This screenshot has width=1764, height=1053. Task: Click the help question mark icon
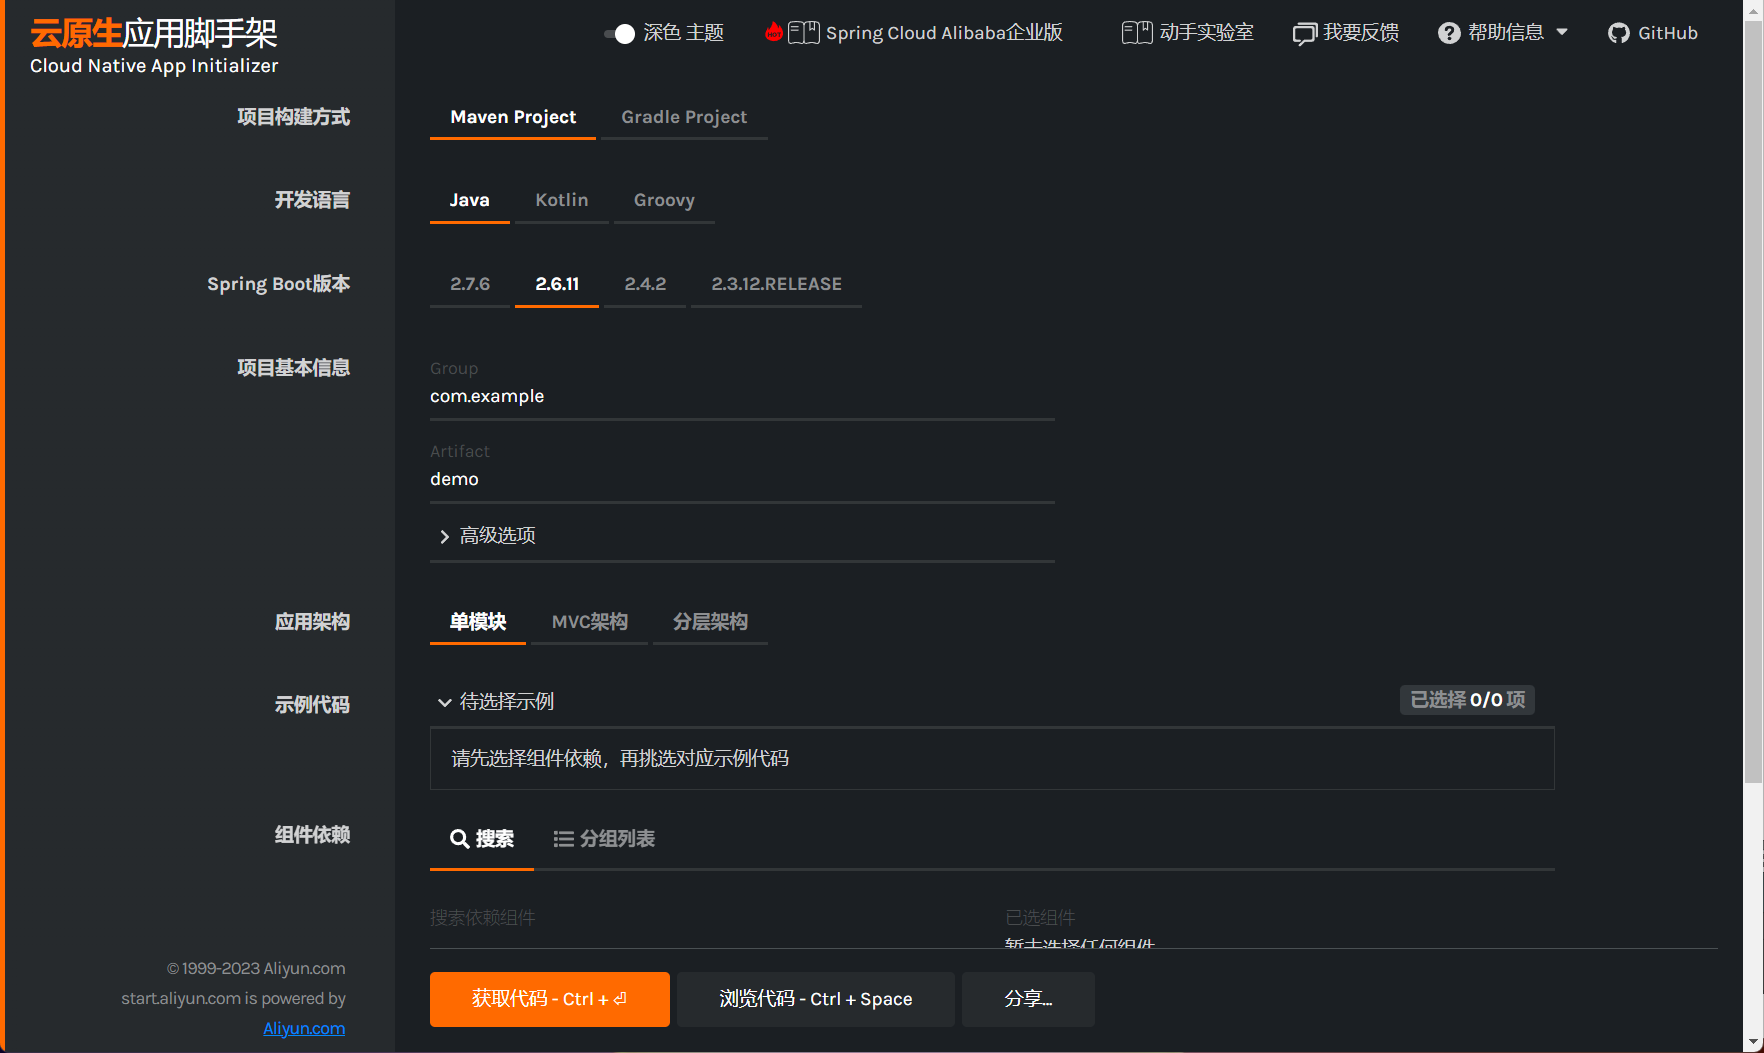1449,33
